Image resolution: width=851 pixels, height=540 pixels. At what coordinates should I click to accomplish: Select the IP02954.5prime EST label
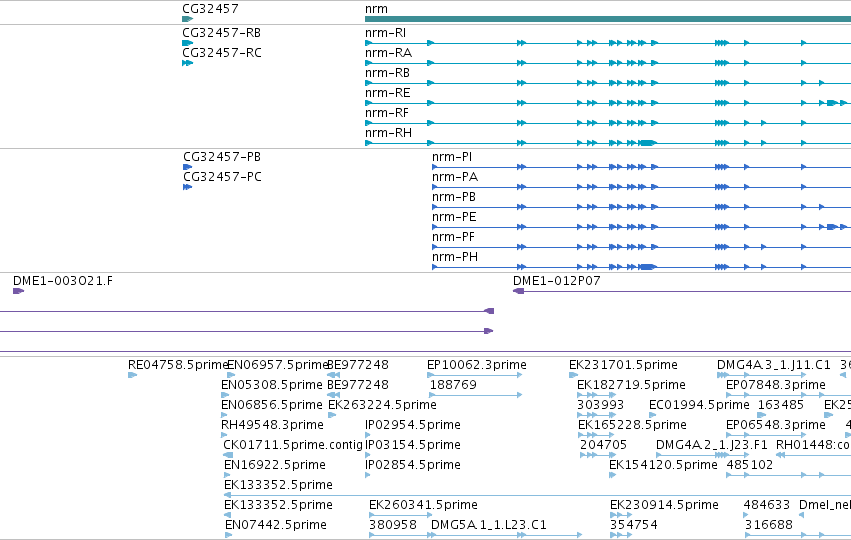pyautogui.click(x=412, y=425)
